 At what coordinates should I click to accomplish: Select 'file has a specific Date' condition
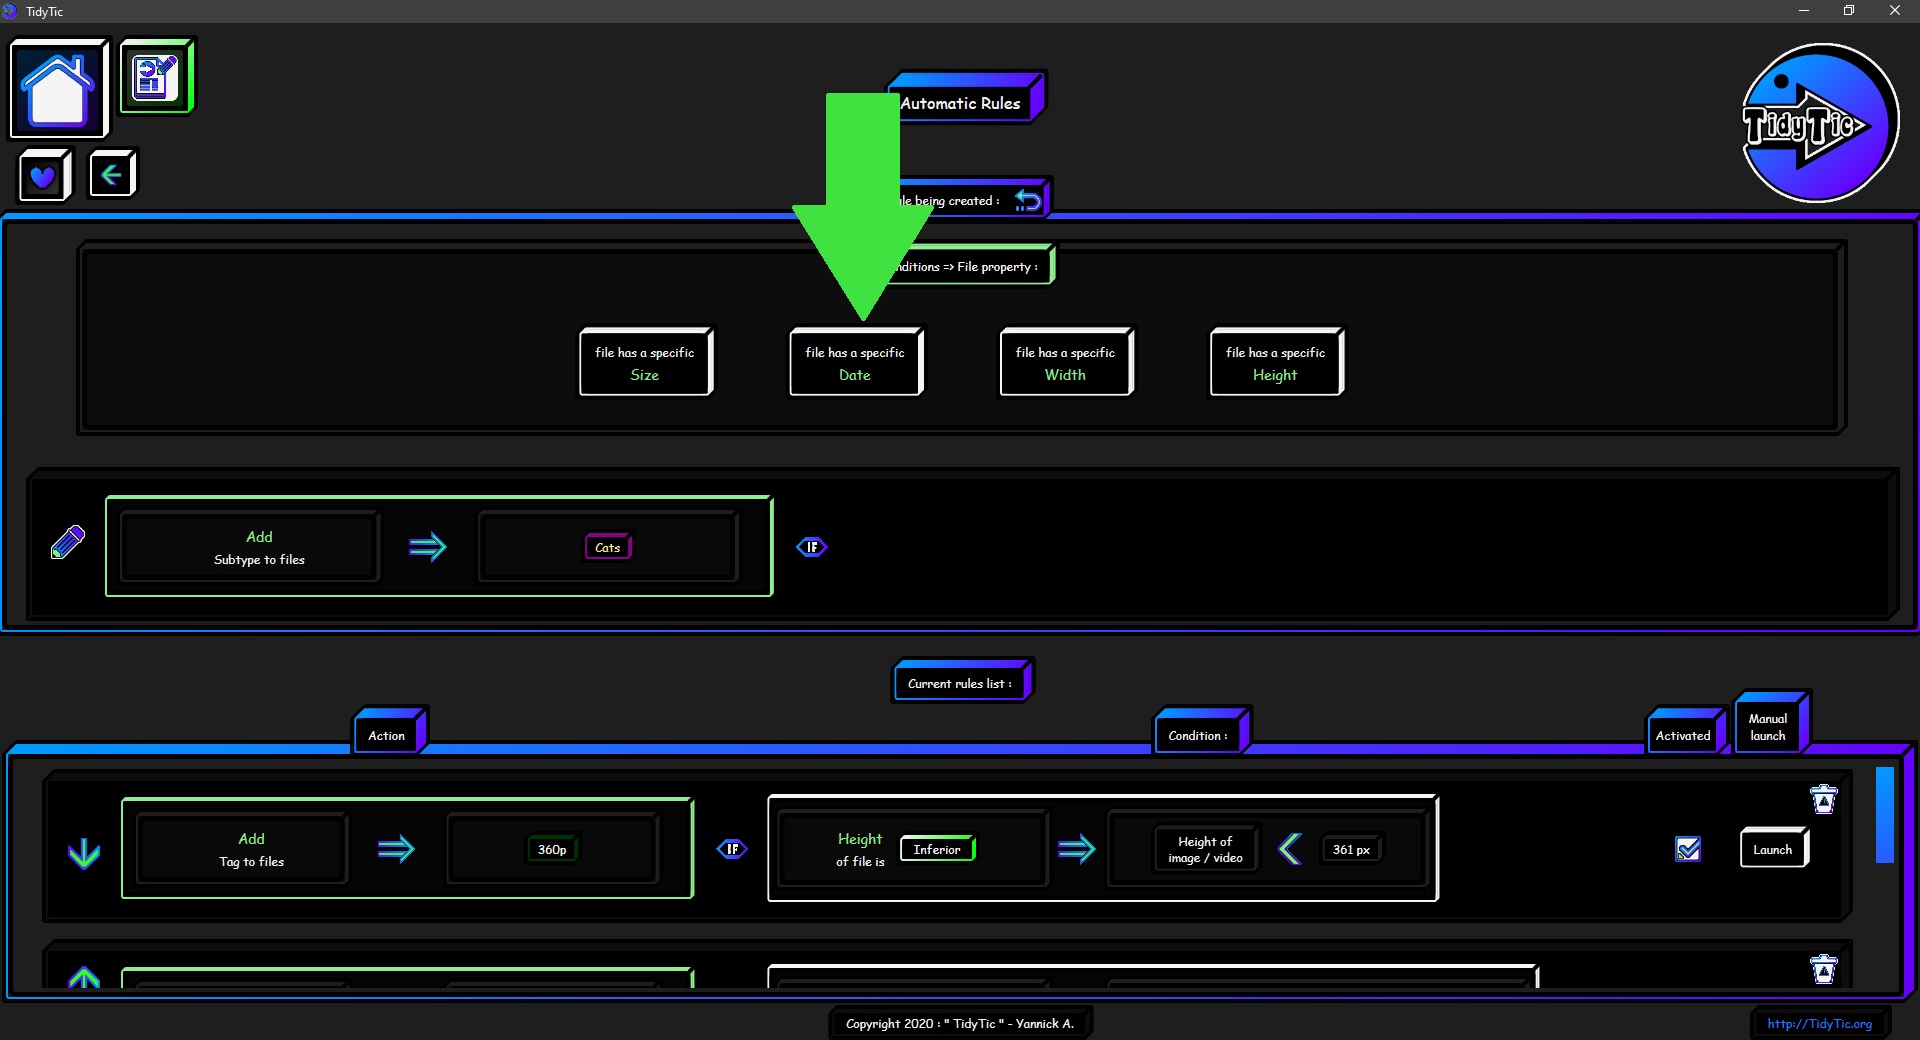coord(855,363)
